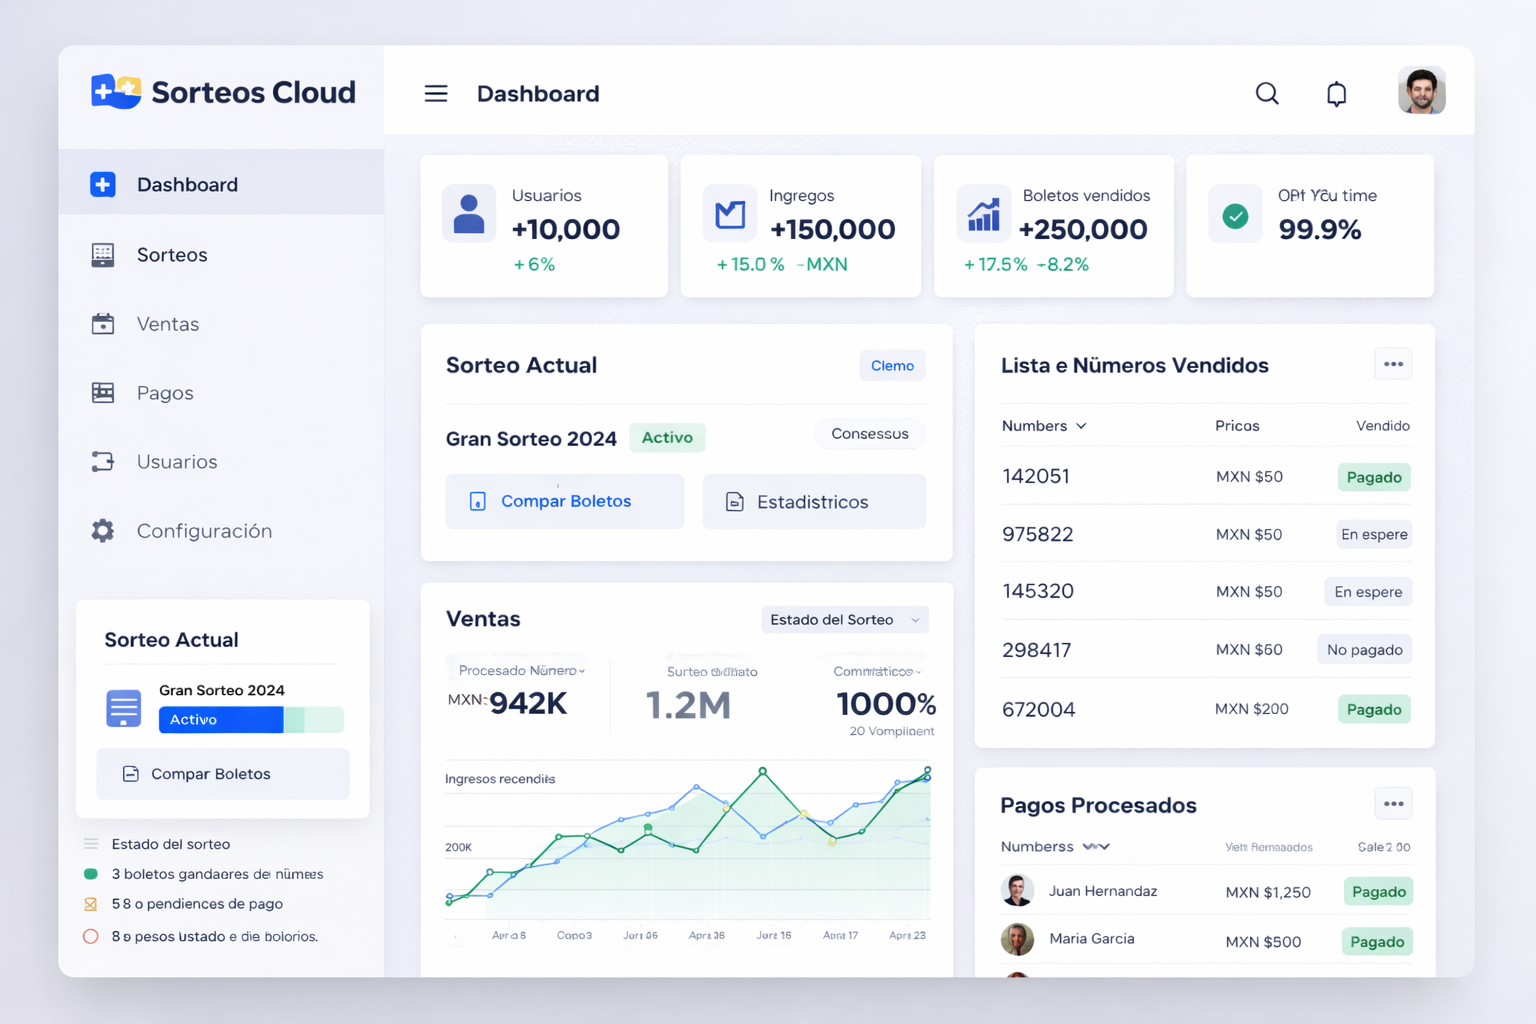The height and width of the screenshot is (1024, 1536).
Task: Toggle En espere status for number 975822
Action: [x=1373, y=534]
